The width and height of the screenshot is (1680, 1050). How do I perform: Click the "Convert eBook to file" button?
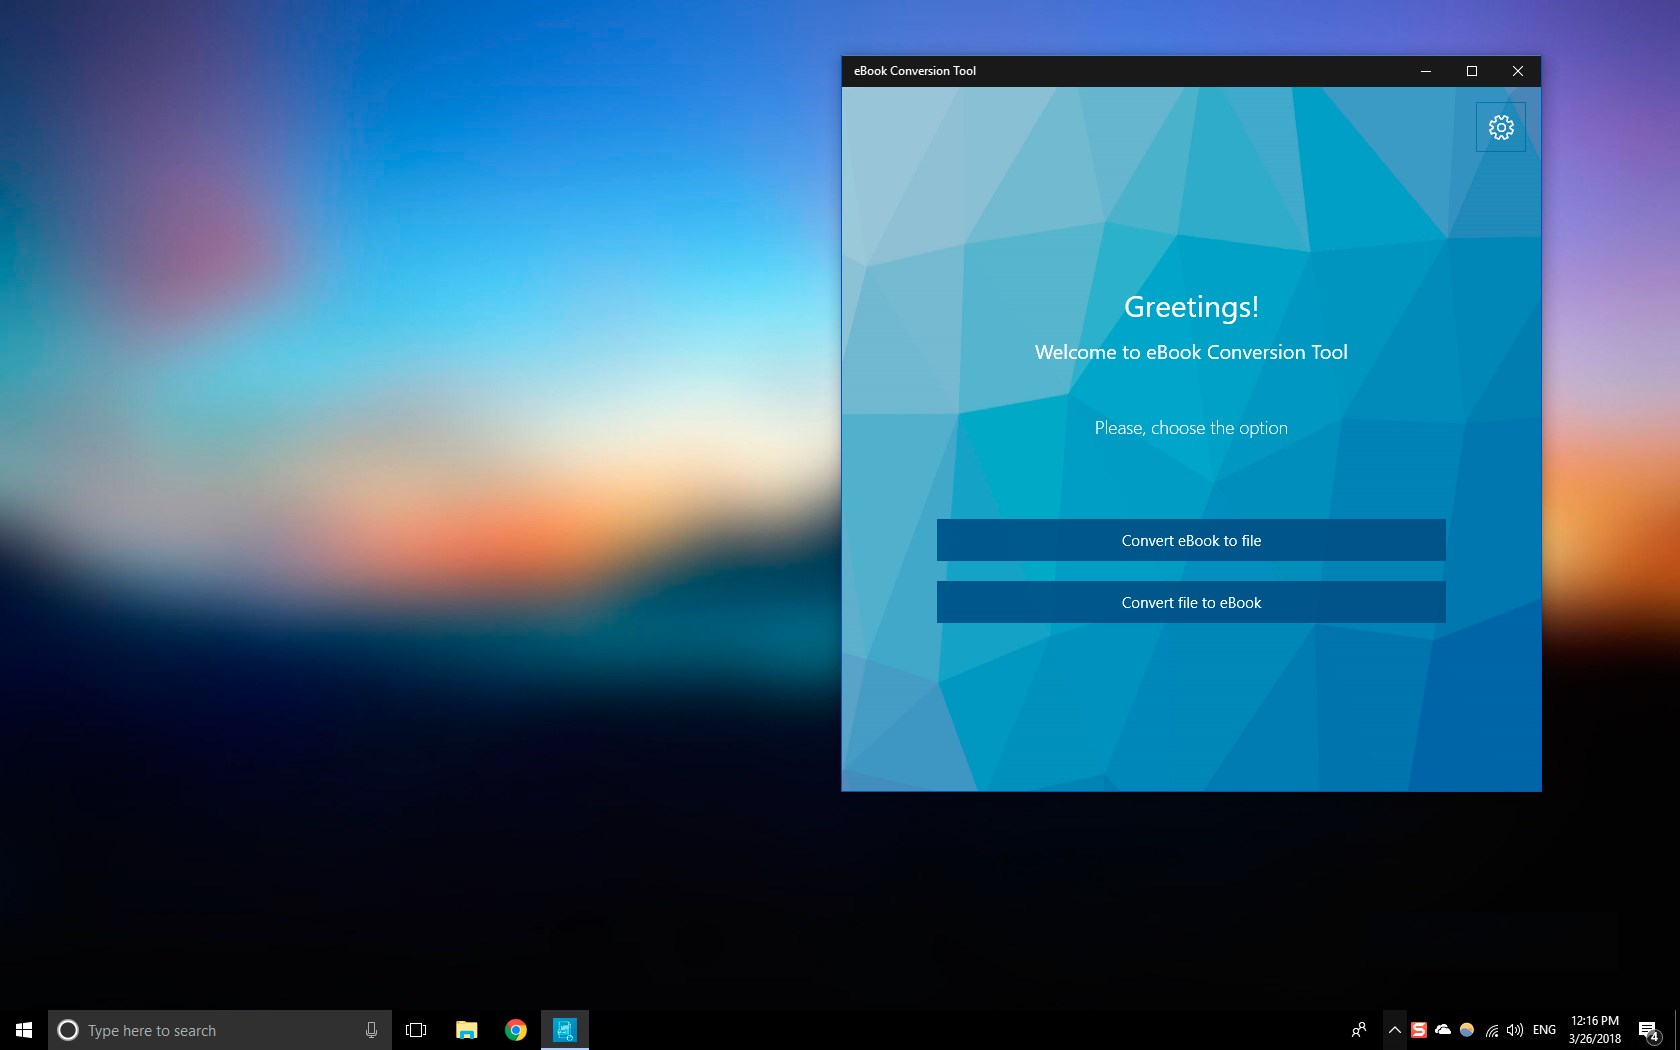(x=1190, y=540)
